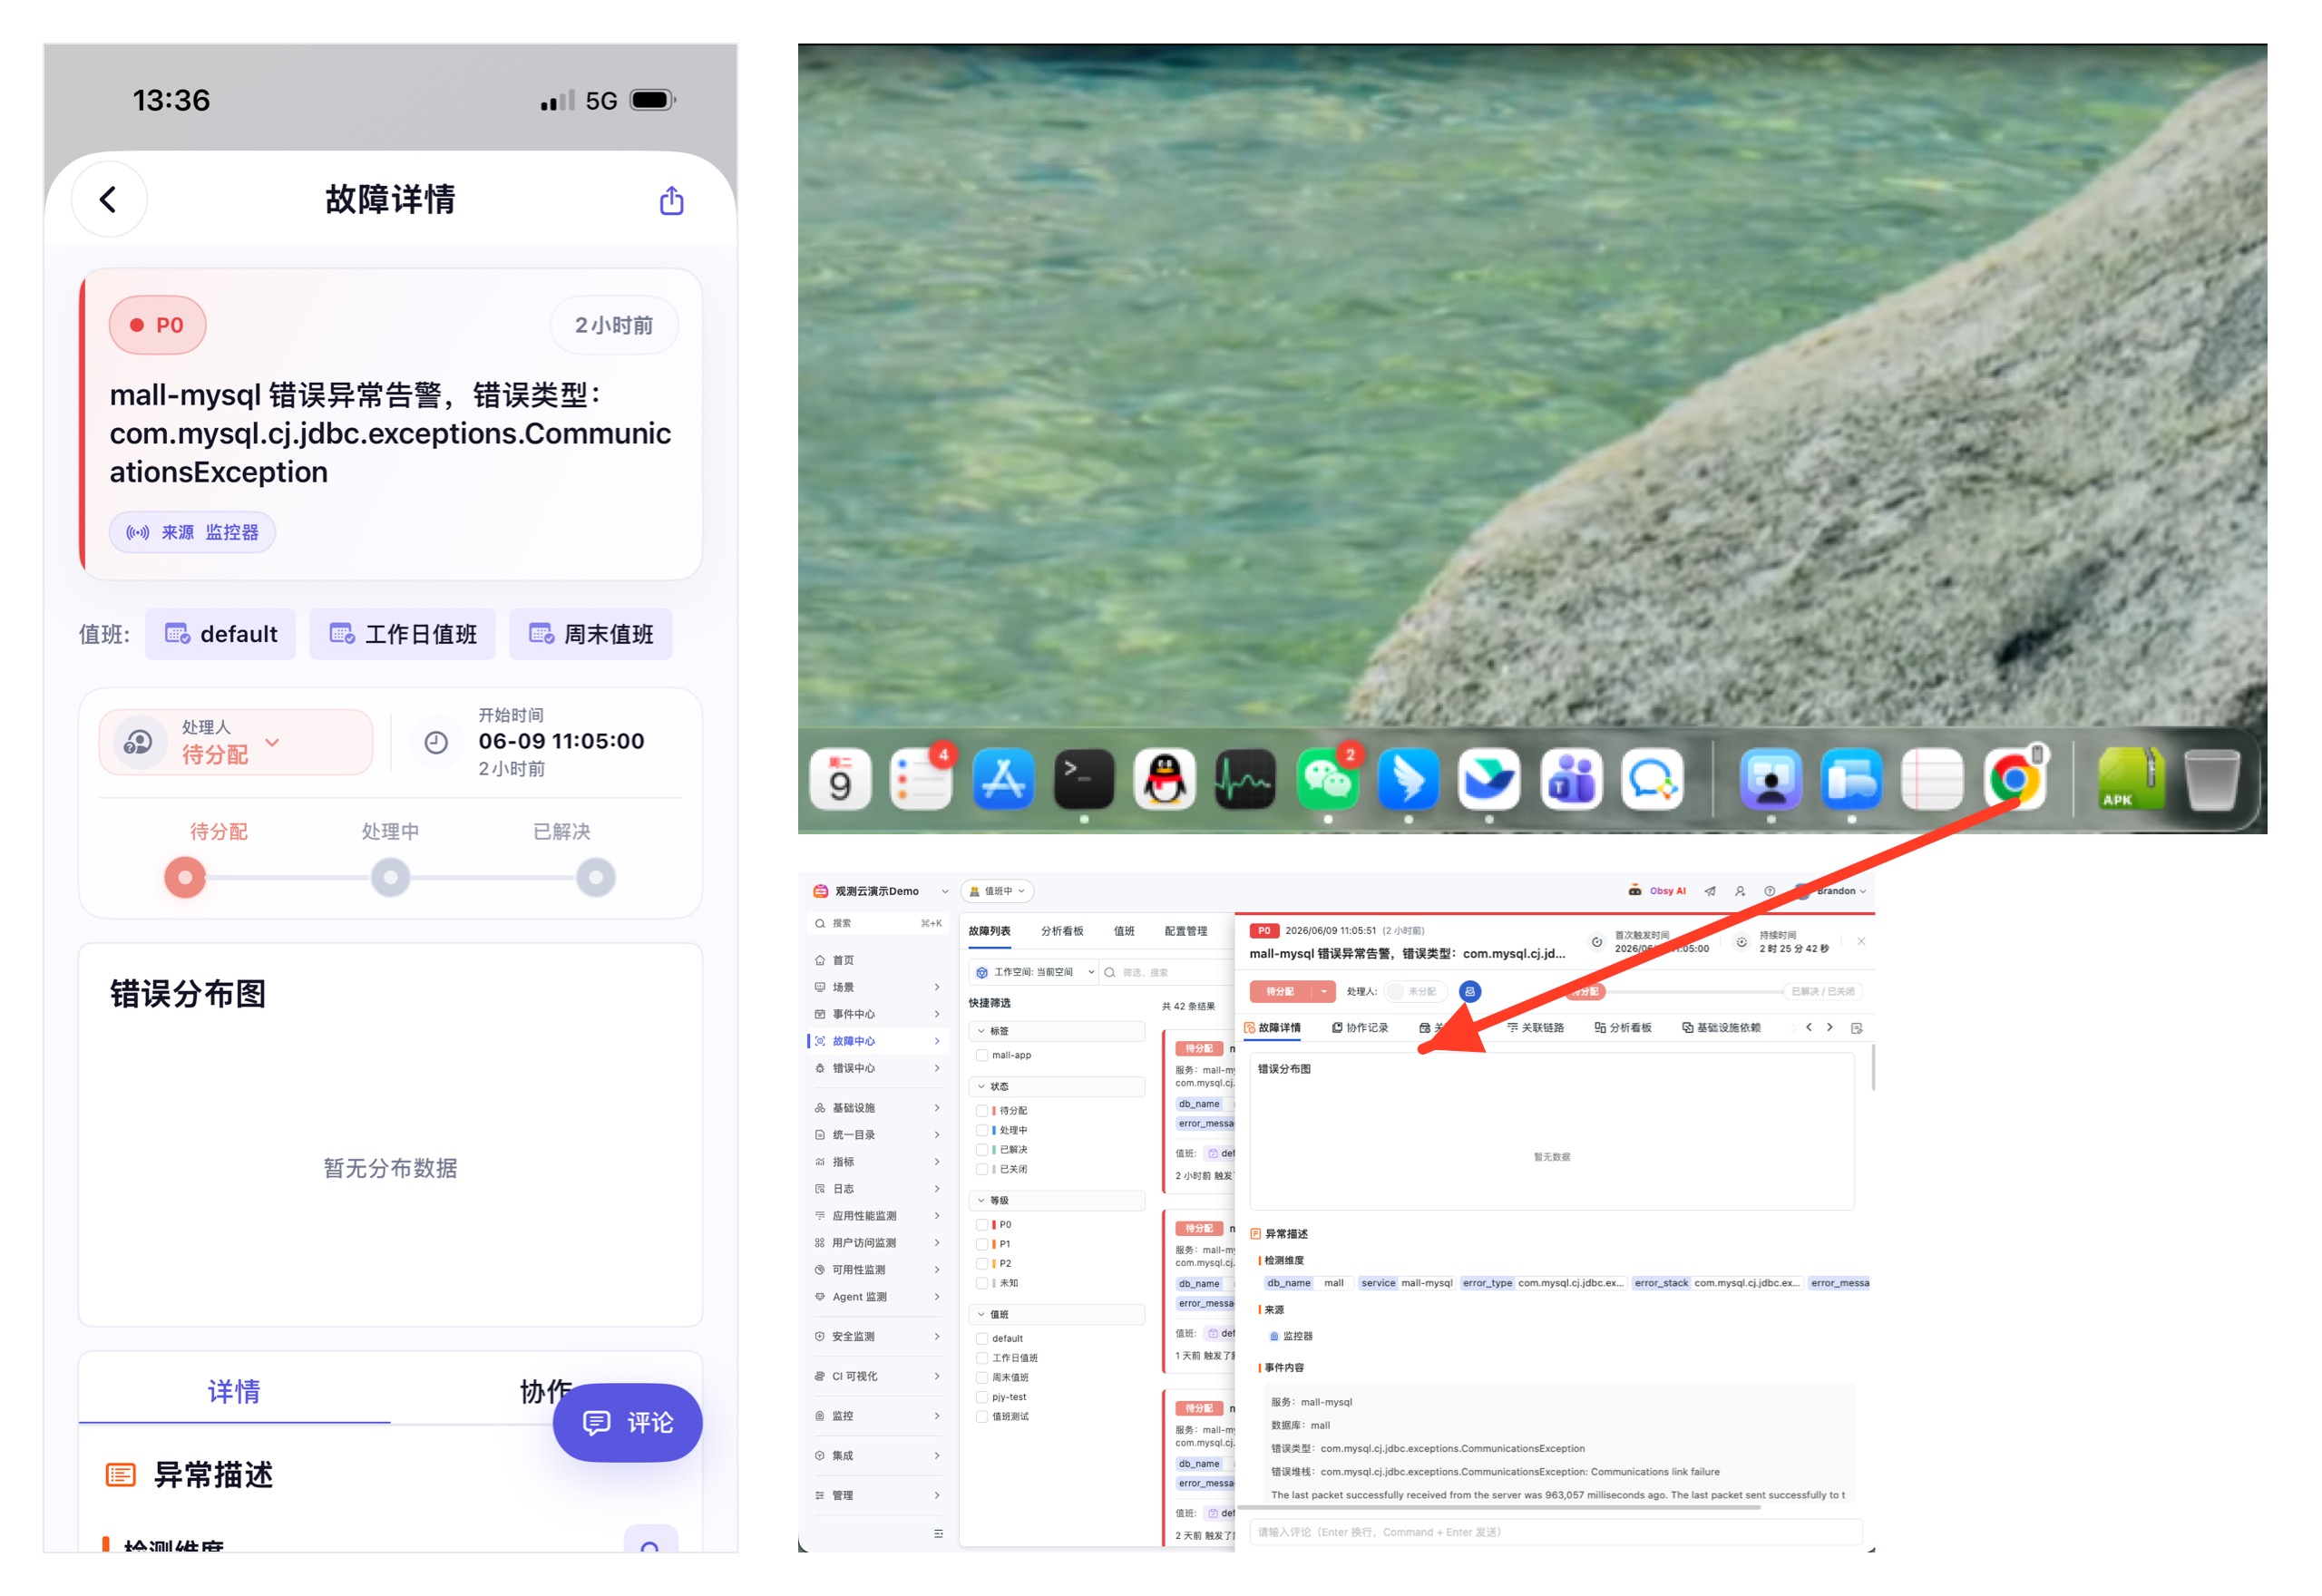Screen dimensions: 2322x1596
Task: Click the 筛选、搜索 filter field
Action: pos(1166,972)
